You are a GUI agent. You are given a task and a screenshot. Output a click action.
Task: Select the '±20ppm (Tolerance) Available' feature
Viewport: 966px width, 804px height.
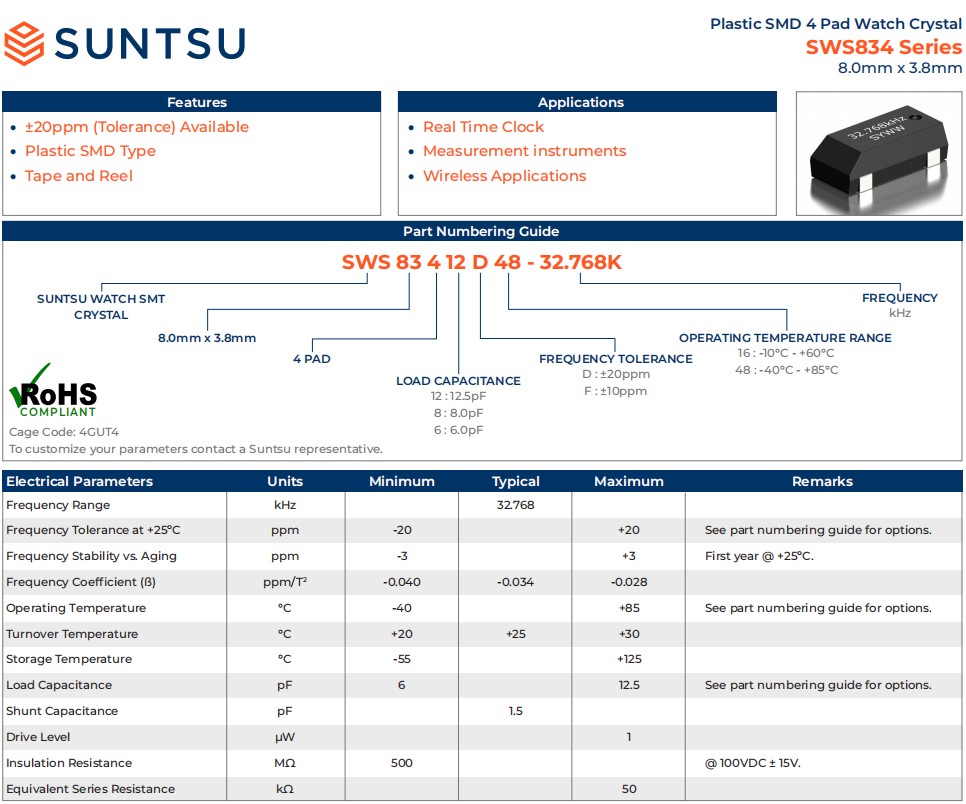point(137,127)
